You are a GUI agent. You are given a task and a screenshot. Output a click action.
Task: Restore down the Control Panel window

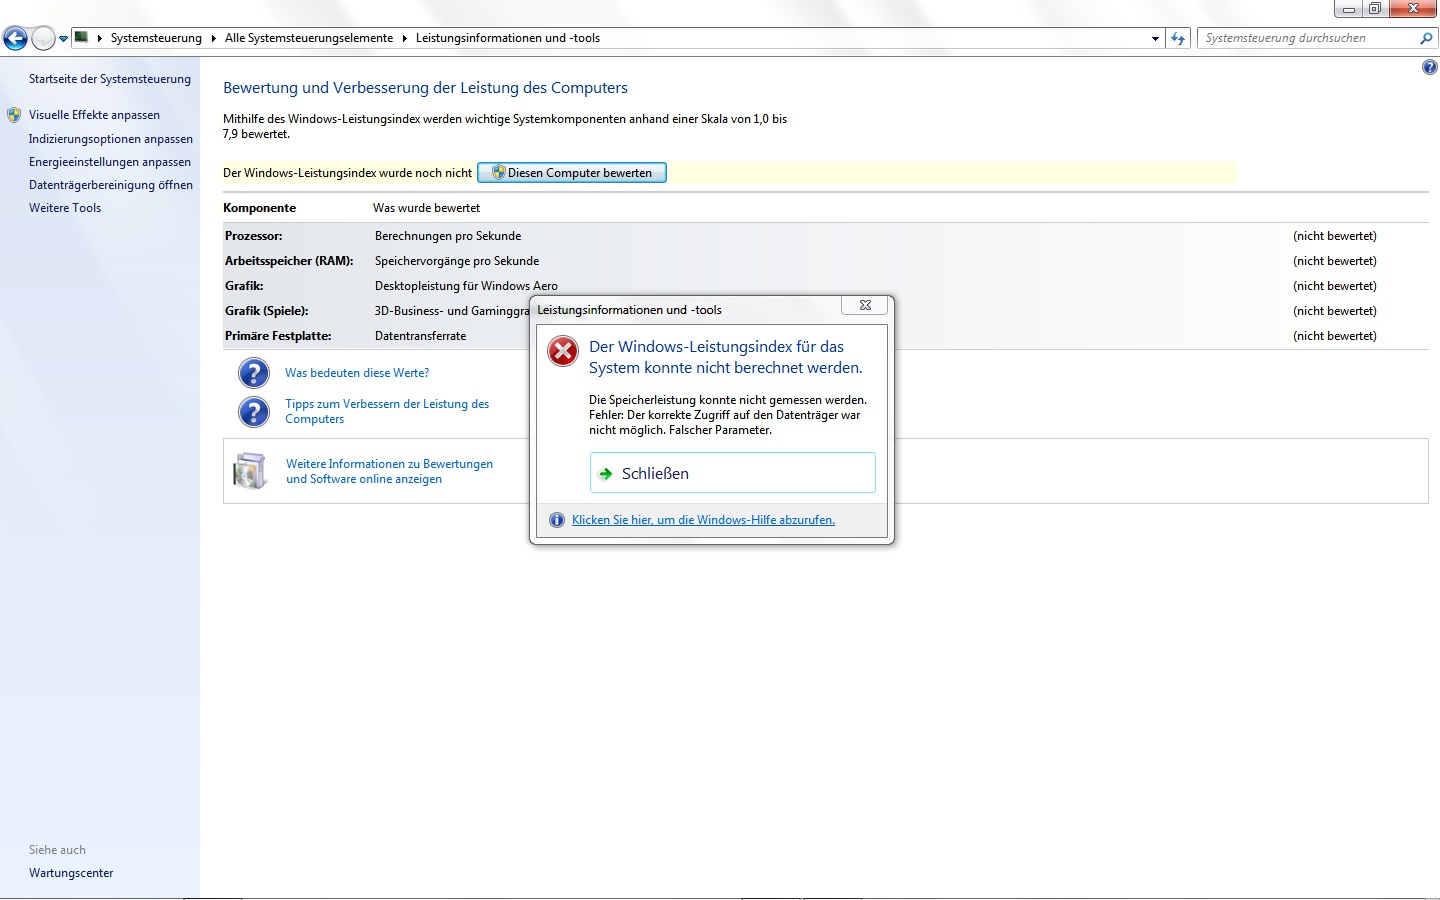coord(1374,8)
